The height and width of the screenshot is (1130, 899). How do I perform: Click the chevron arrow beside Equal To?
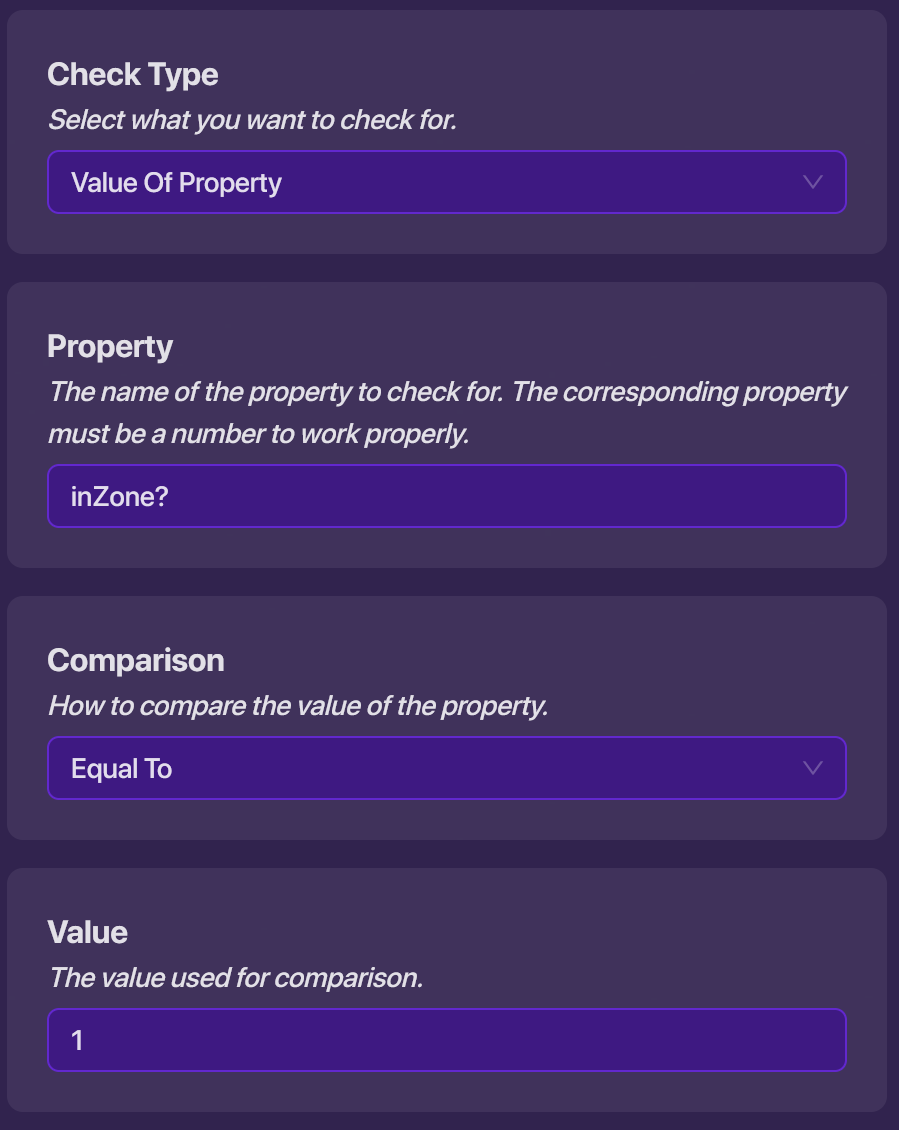pos(813,768)
